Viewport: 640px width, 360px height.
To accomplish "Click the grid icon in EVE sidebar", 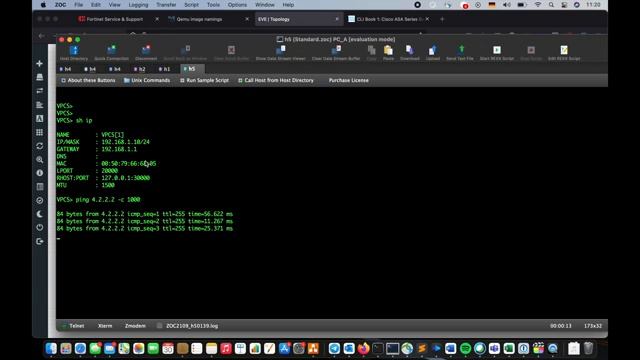I will tap(40, 132).
